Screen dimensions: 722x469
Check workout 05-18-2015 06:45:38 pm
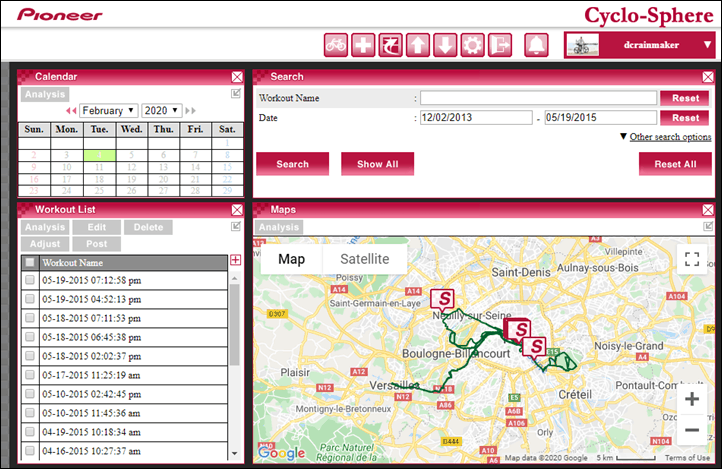[30, 336]
